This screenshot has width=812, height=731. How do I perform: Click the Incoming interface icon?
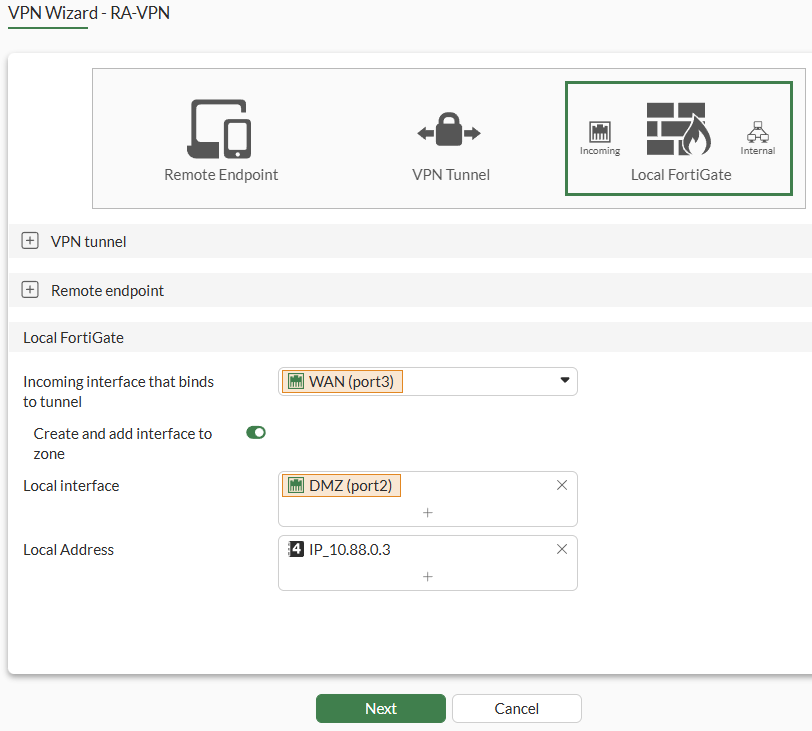[x=599, y=133]
